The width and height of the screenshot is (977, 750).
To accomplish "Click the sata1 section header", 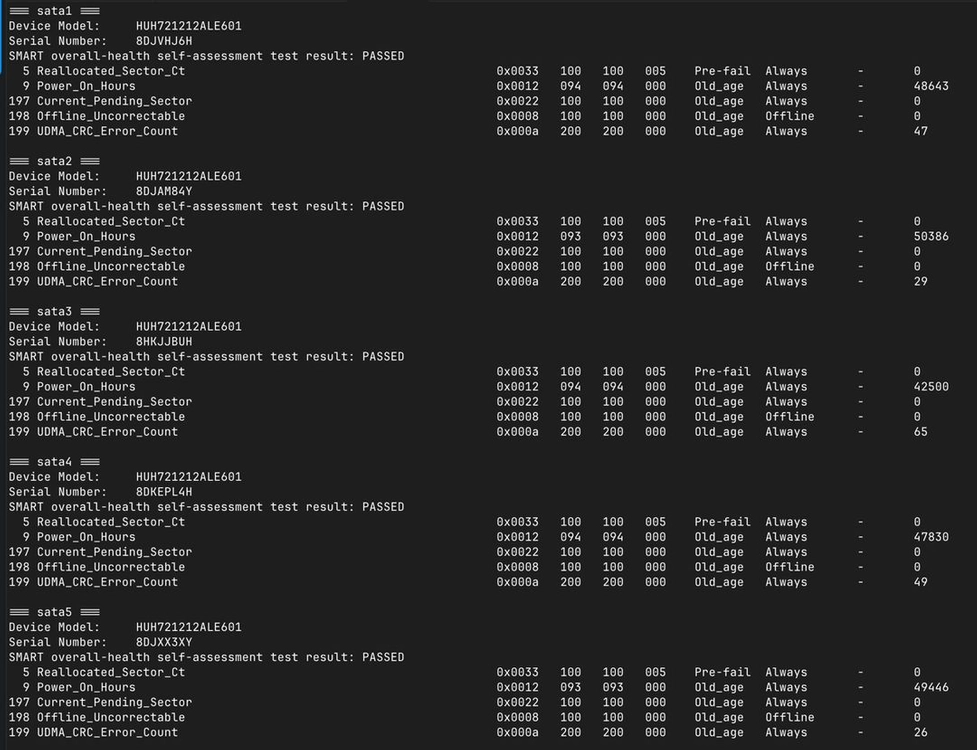I will pos(54,11).
